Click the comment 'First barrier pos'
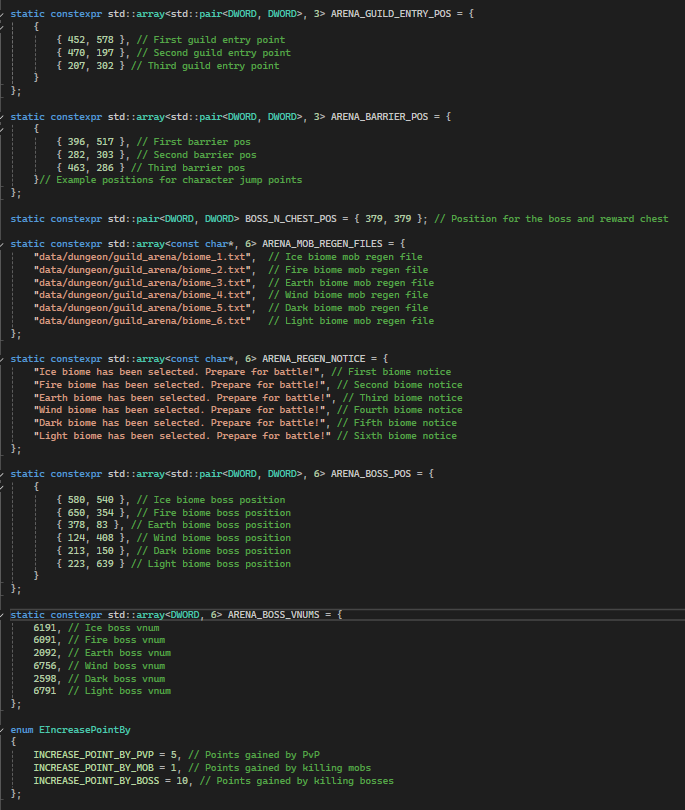 pyautogui.click(x=193, y=142)
